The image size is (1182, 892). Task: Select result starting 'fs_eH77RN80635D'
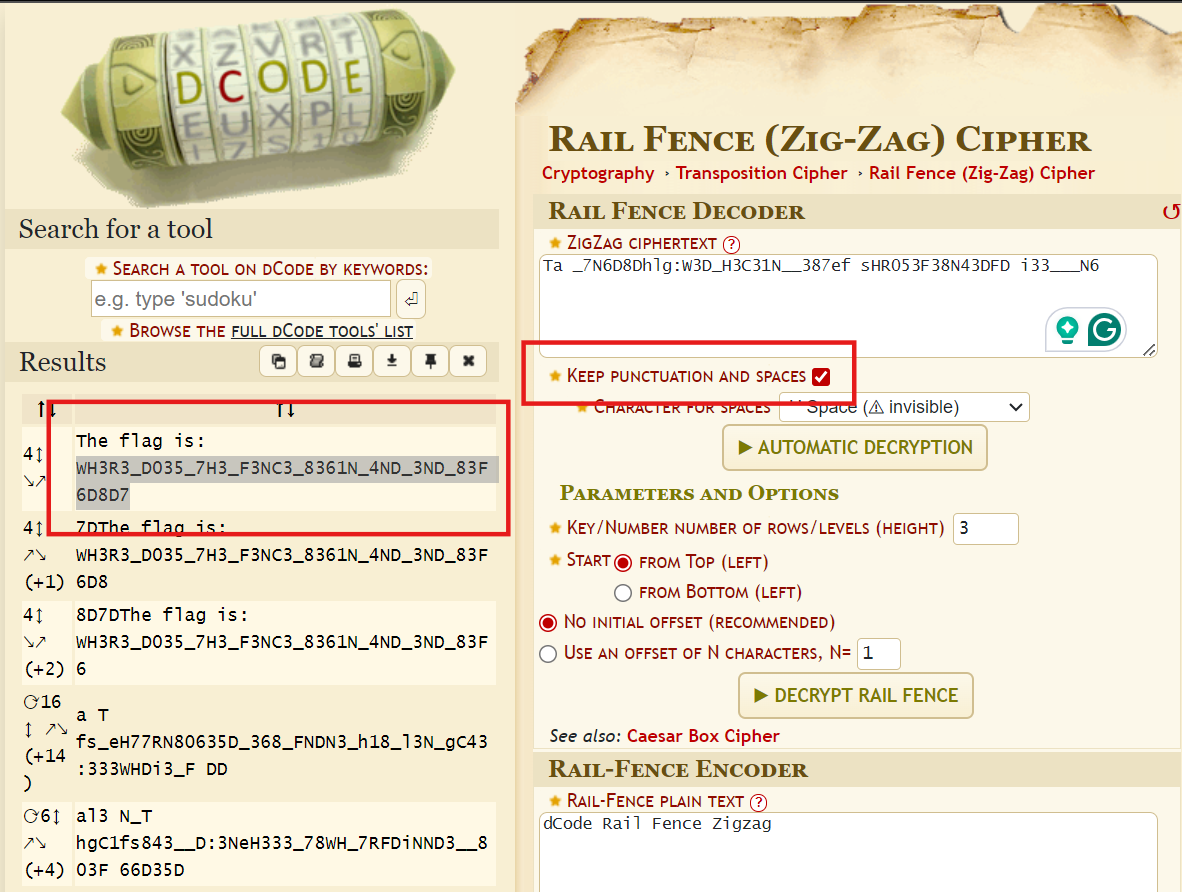tap(285, 742)
